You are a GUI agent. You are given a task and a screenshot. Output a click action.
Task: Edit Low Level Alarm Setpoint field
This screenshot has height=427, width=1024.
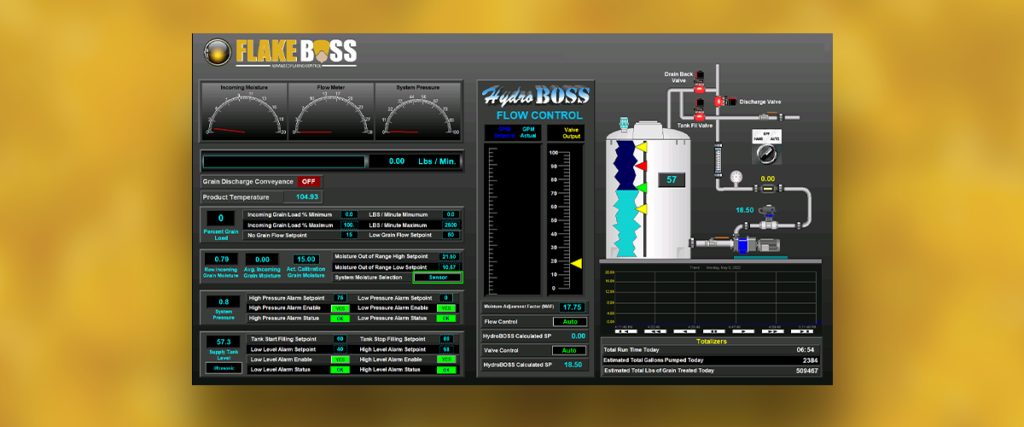[x=340, y=349]
